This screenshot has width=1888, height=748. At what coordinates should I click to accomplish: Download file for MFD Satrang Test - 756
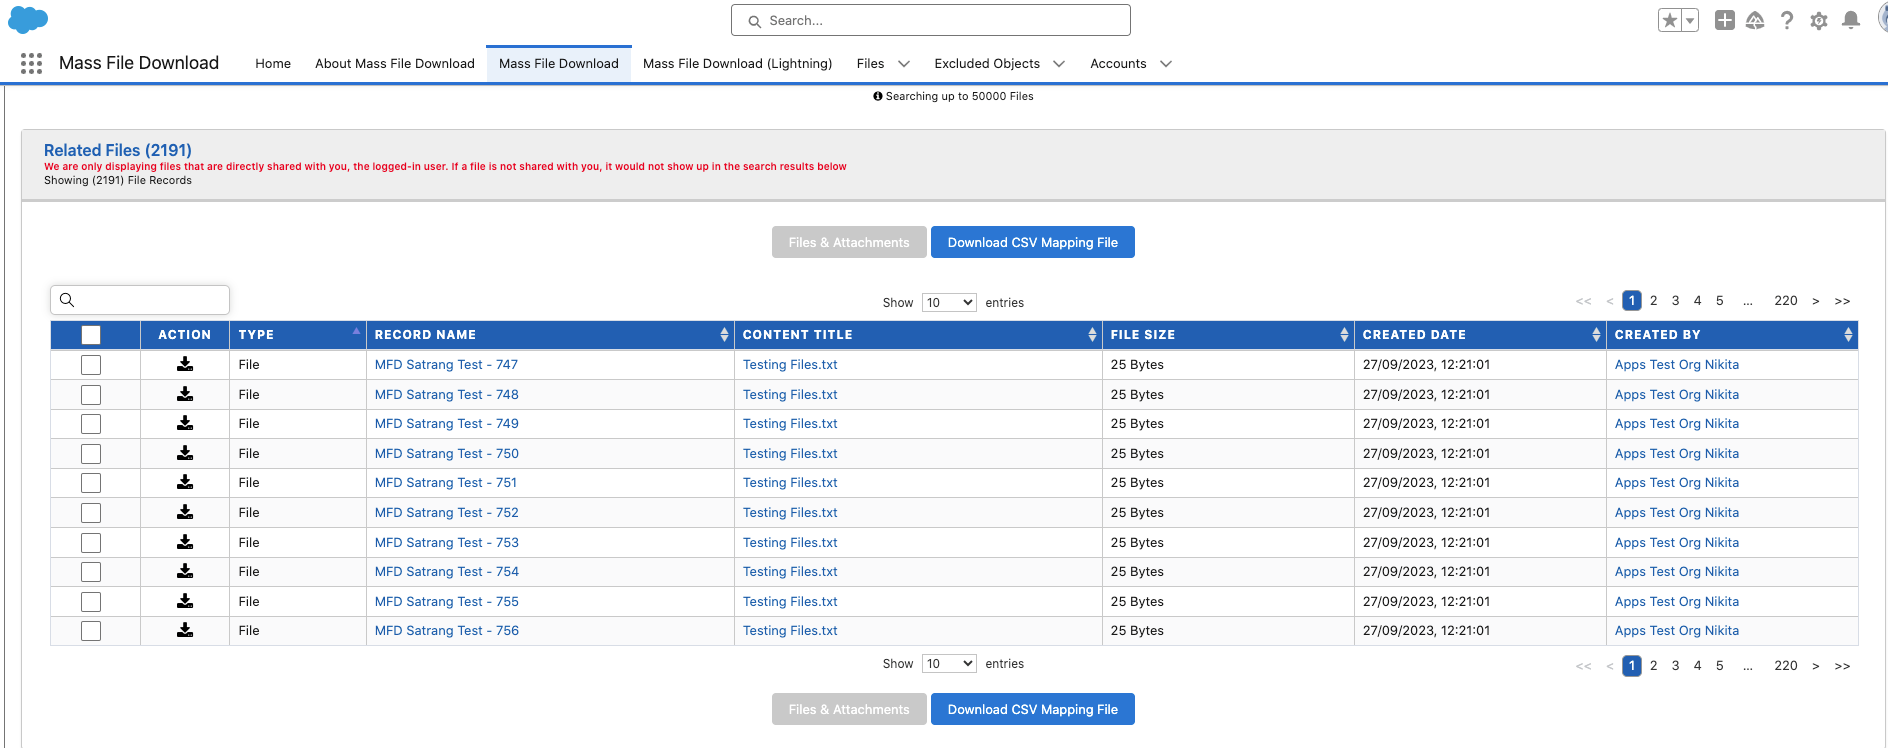tap(185, 630)
